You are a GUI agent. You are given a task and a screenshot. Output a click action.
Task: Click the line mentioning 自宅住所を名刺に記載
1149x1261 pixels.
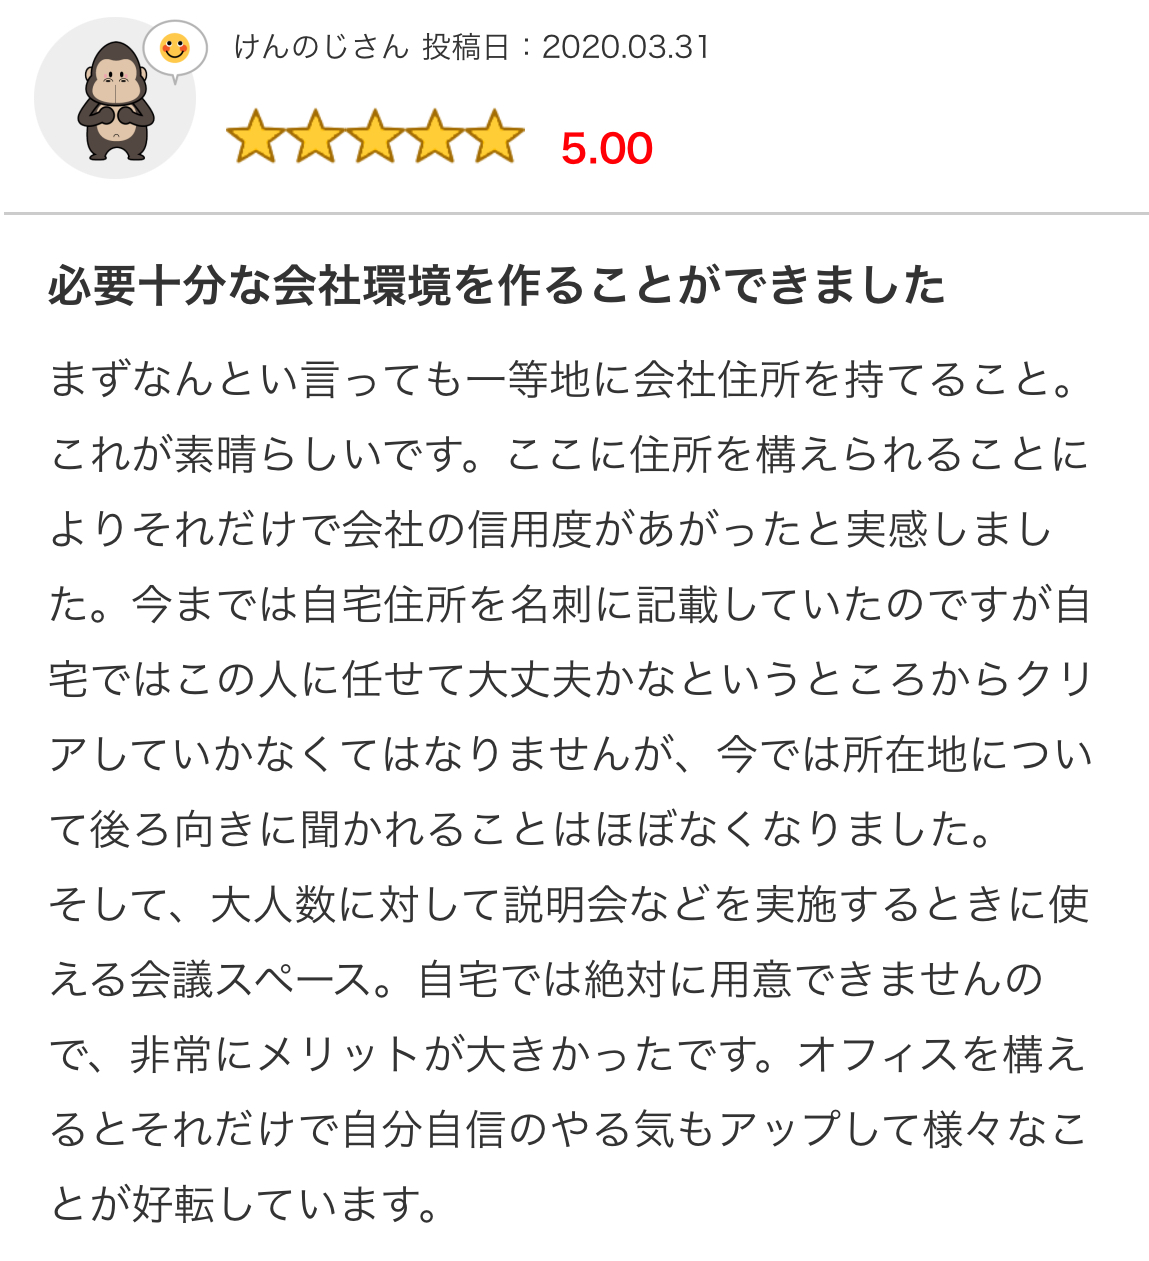pyautogui.click(x=570, y=605)
